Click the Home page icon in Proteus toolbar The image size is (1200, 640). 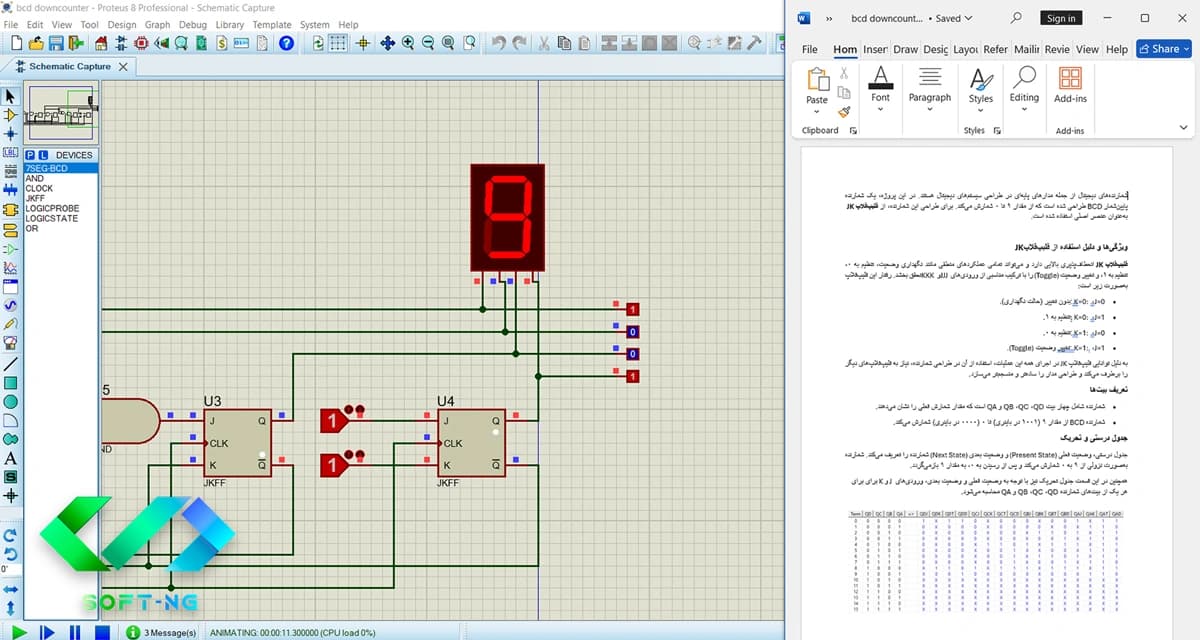[x=99, y=43]
